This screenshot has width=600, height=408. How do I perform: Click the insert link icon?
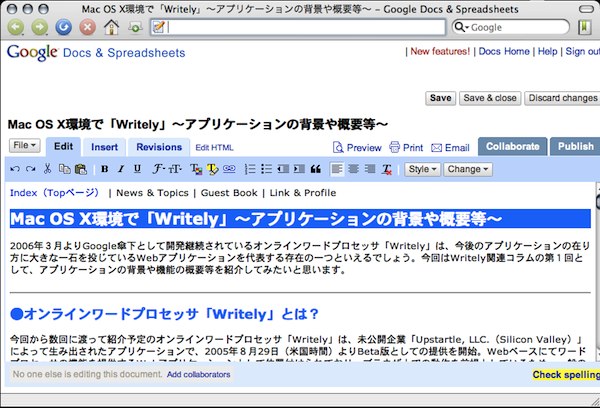click(x=229, y=169)
